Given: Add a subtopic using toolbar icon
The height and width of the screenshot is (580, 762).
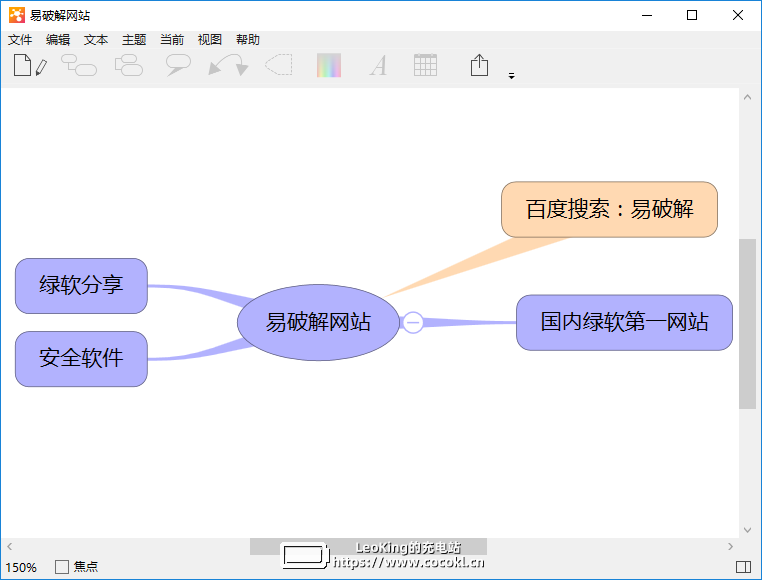Looking at the screenshot, I should (79, 65).
